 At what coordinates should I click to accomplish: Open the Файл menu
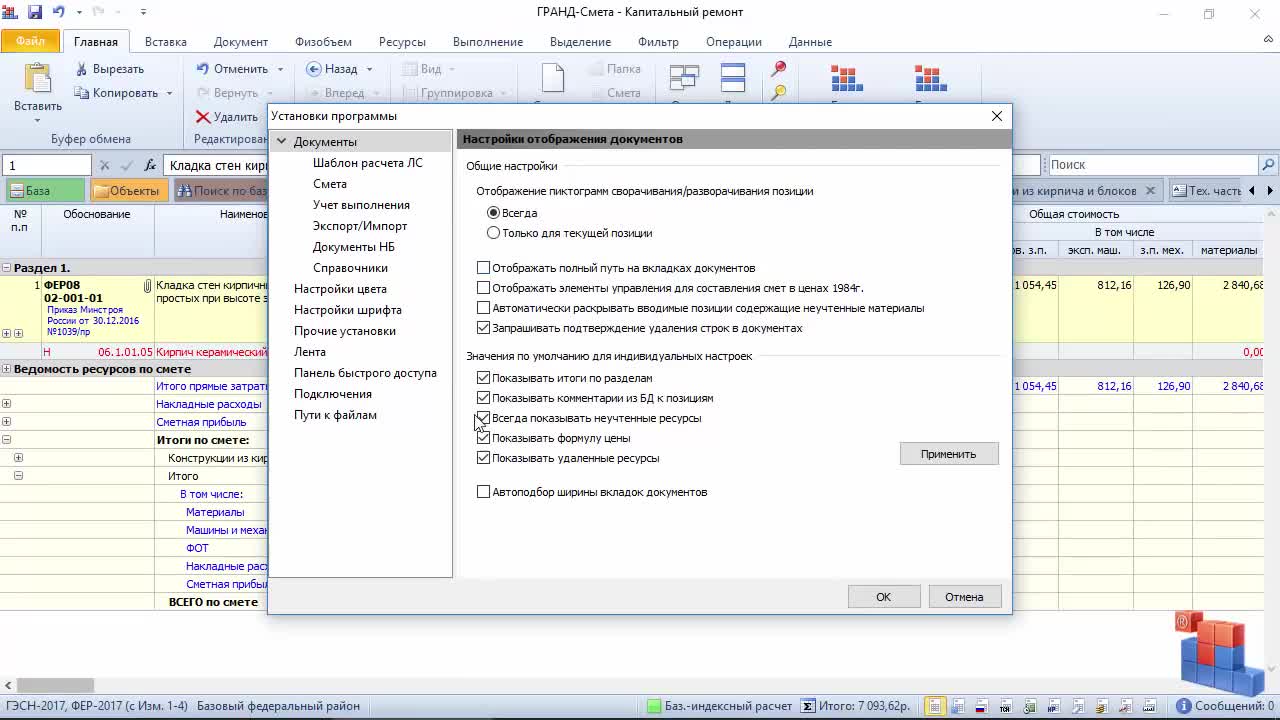30,42
